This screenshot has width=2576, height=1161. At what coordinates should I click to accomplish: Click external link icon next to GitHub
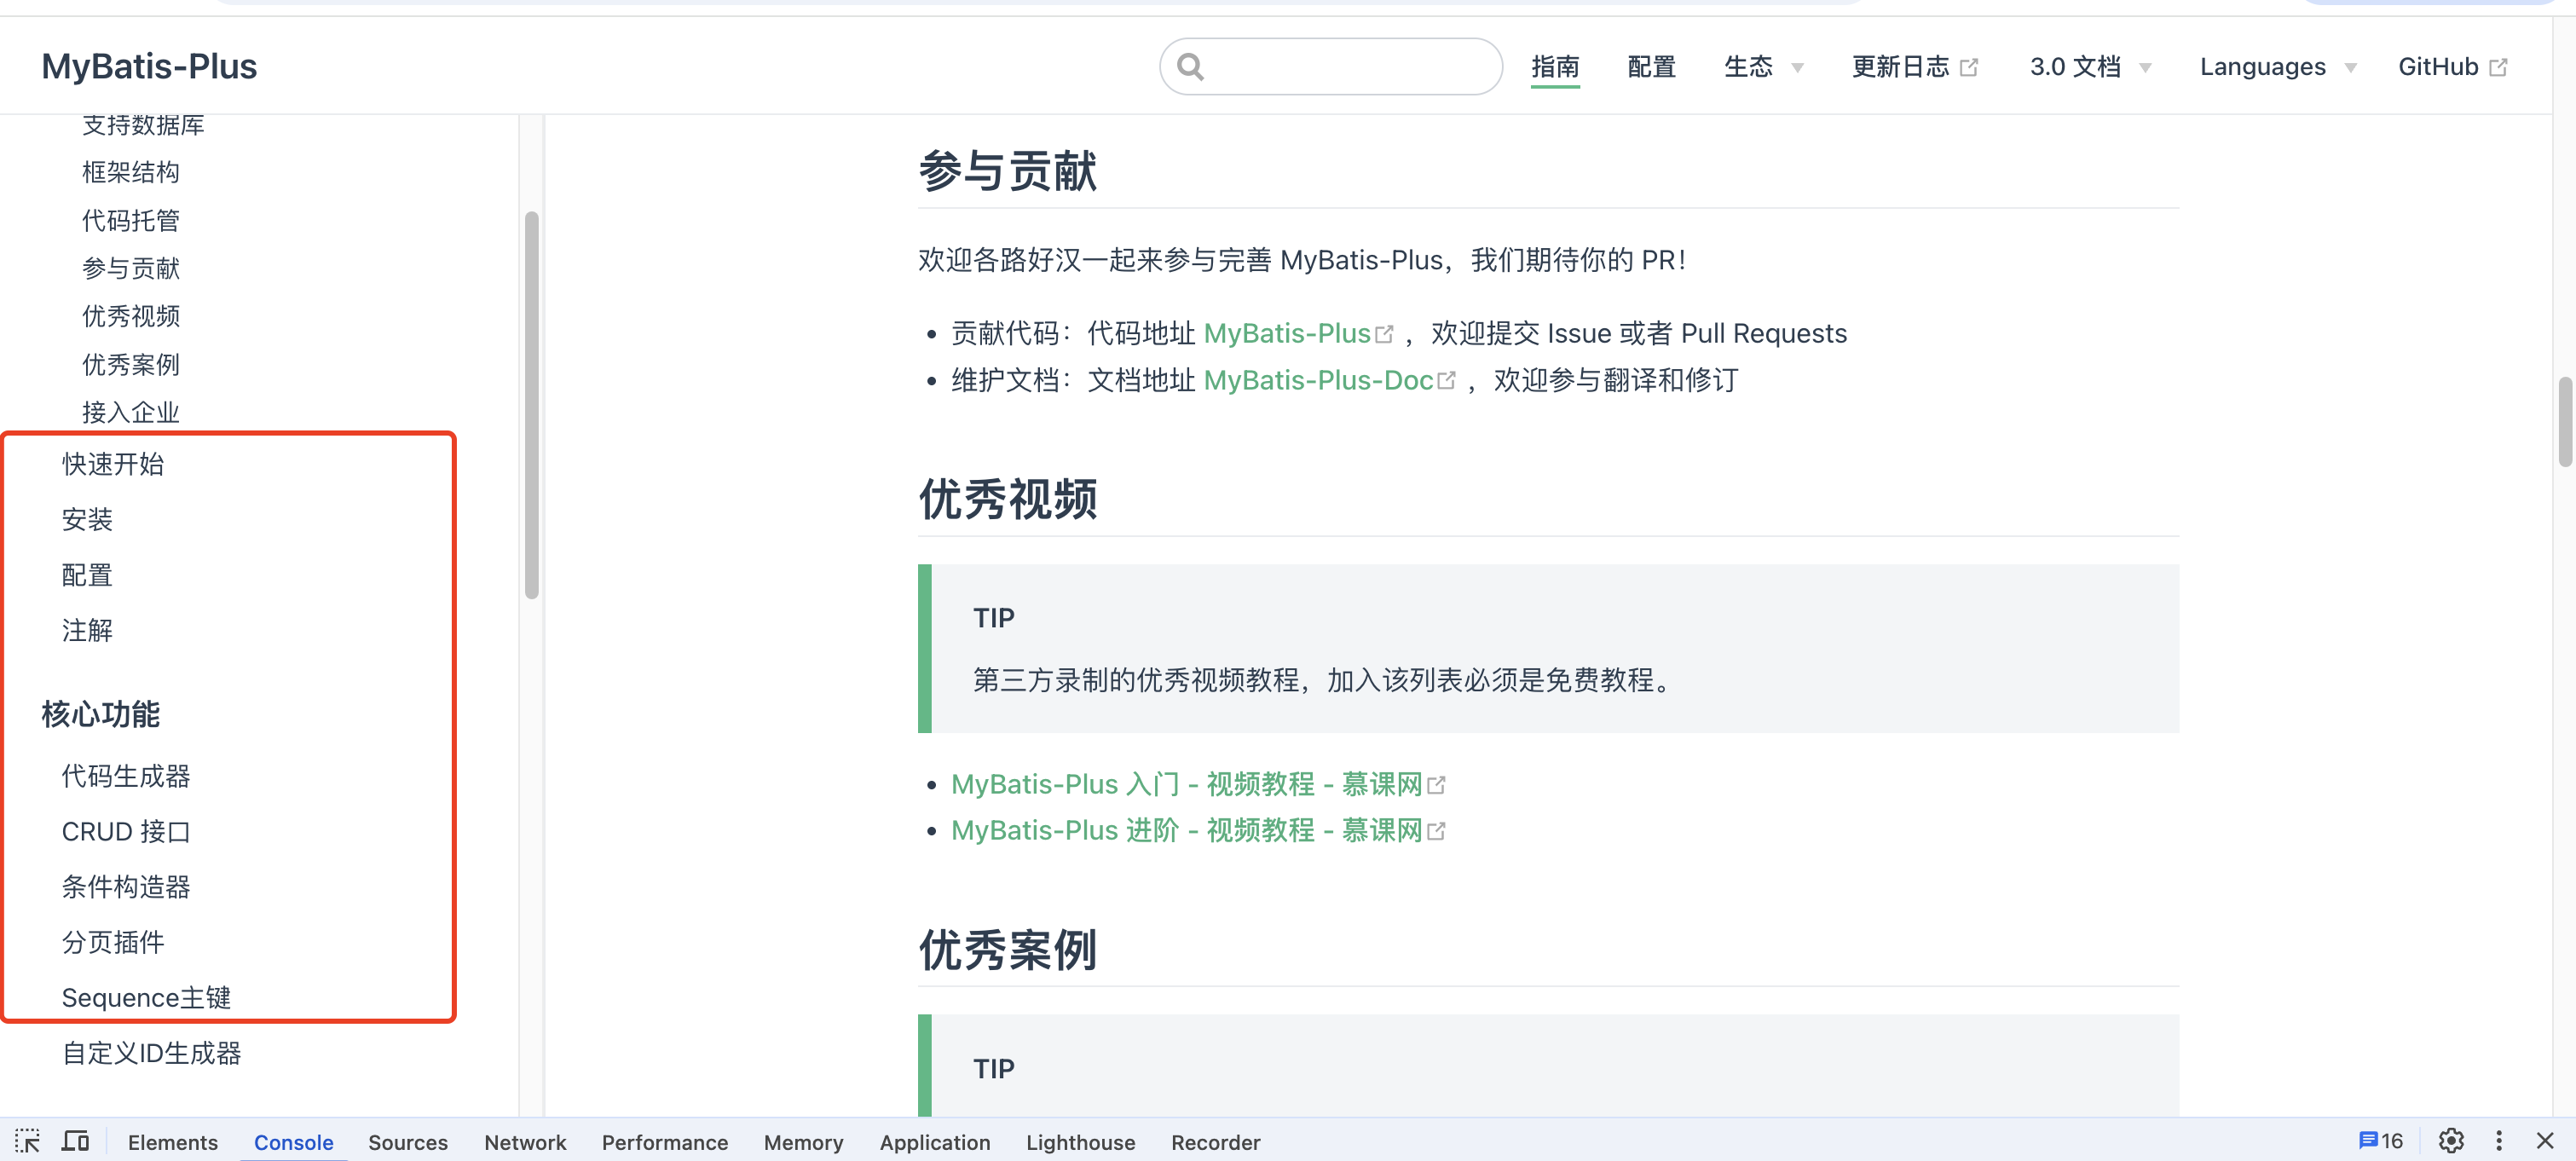(x=2498, y=67)
